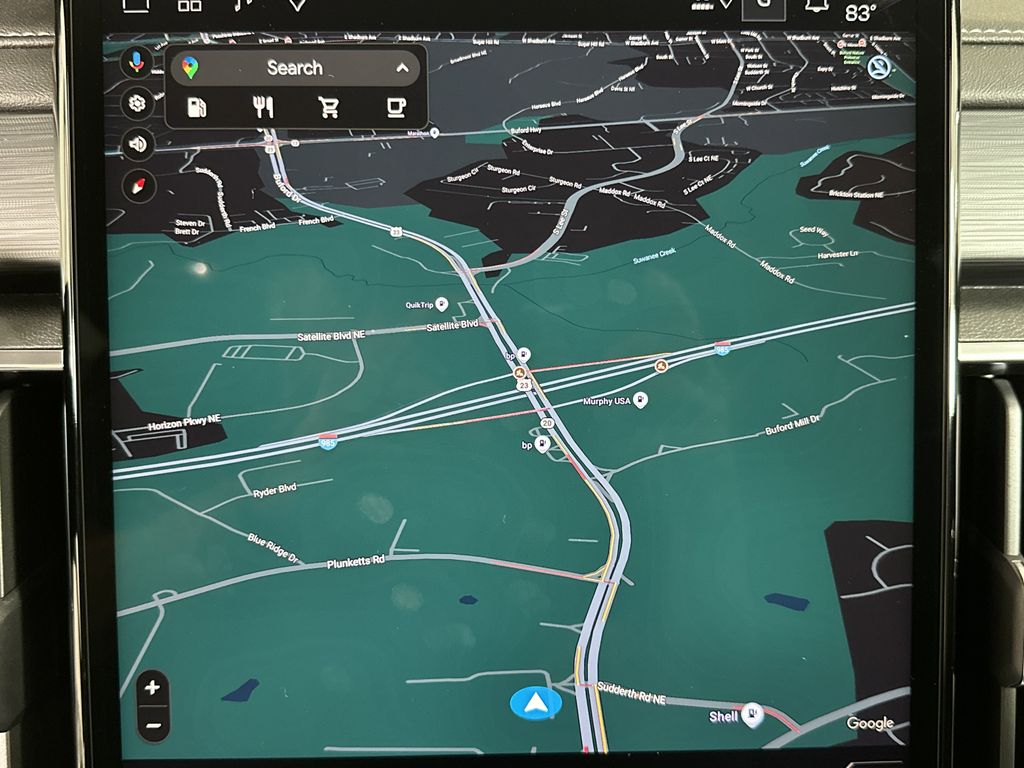The width and height of the screenshot is (1024, 768).
Task: Select the Shell gas station pin
Action: [x=752, y=714]
